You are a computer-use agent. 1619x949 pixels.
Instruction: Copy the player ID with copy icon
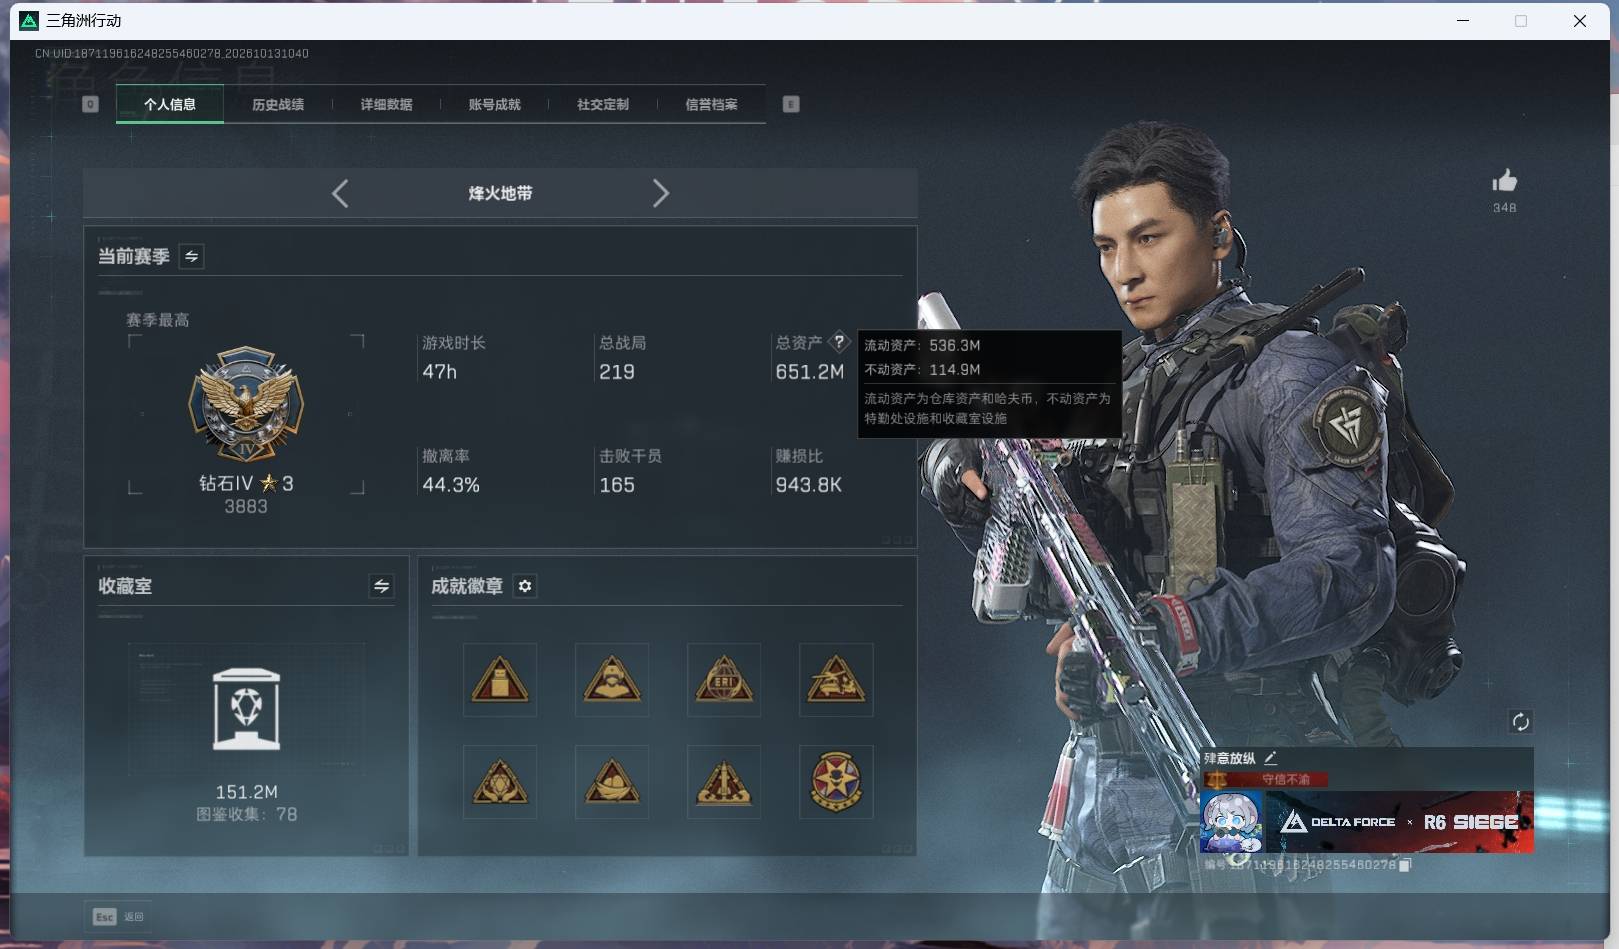[1404, 865]
